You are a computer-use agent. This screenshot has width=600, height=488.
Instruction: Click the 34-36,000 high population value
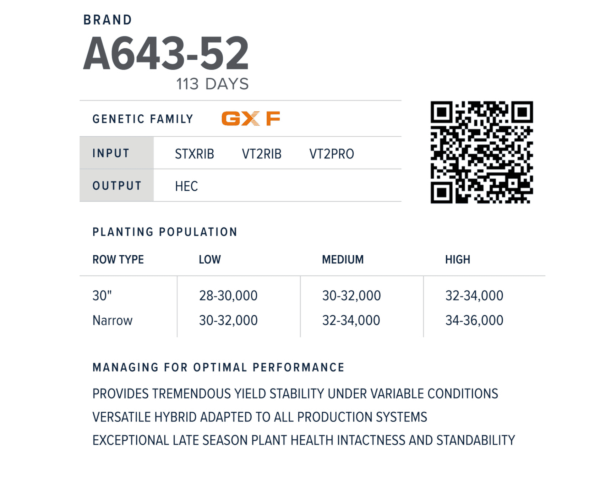[474, 320]
